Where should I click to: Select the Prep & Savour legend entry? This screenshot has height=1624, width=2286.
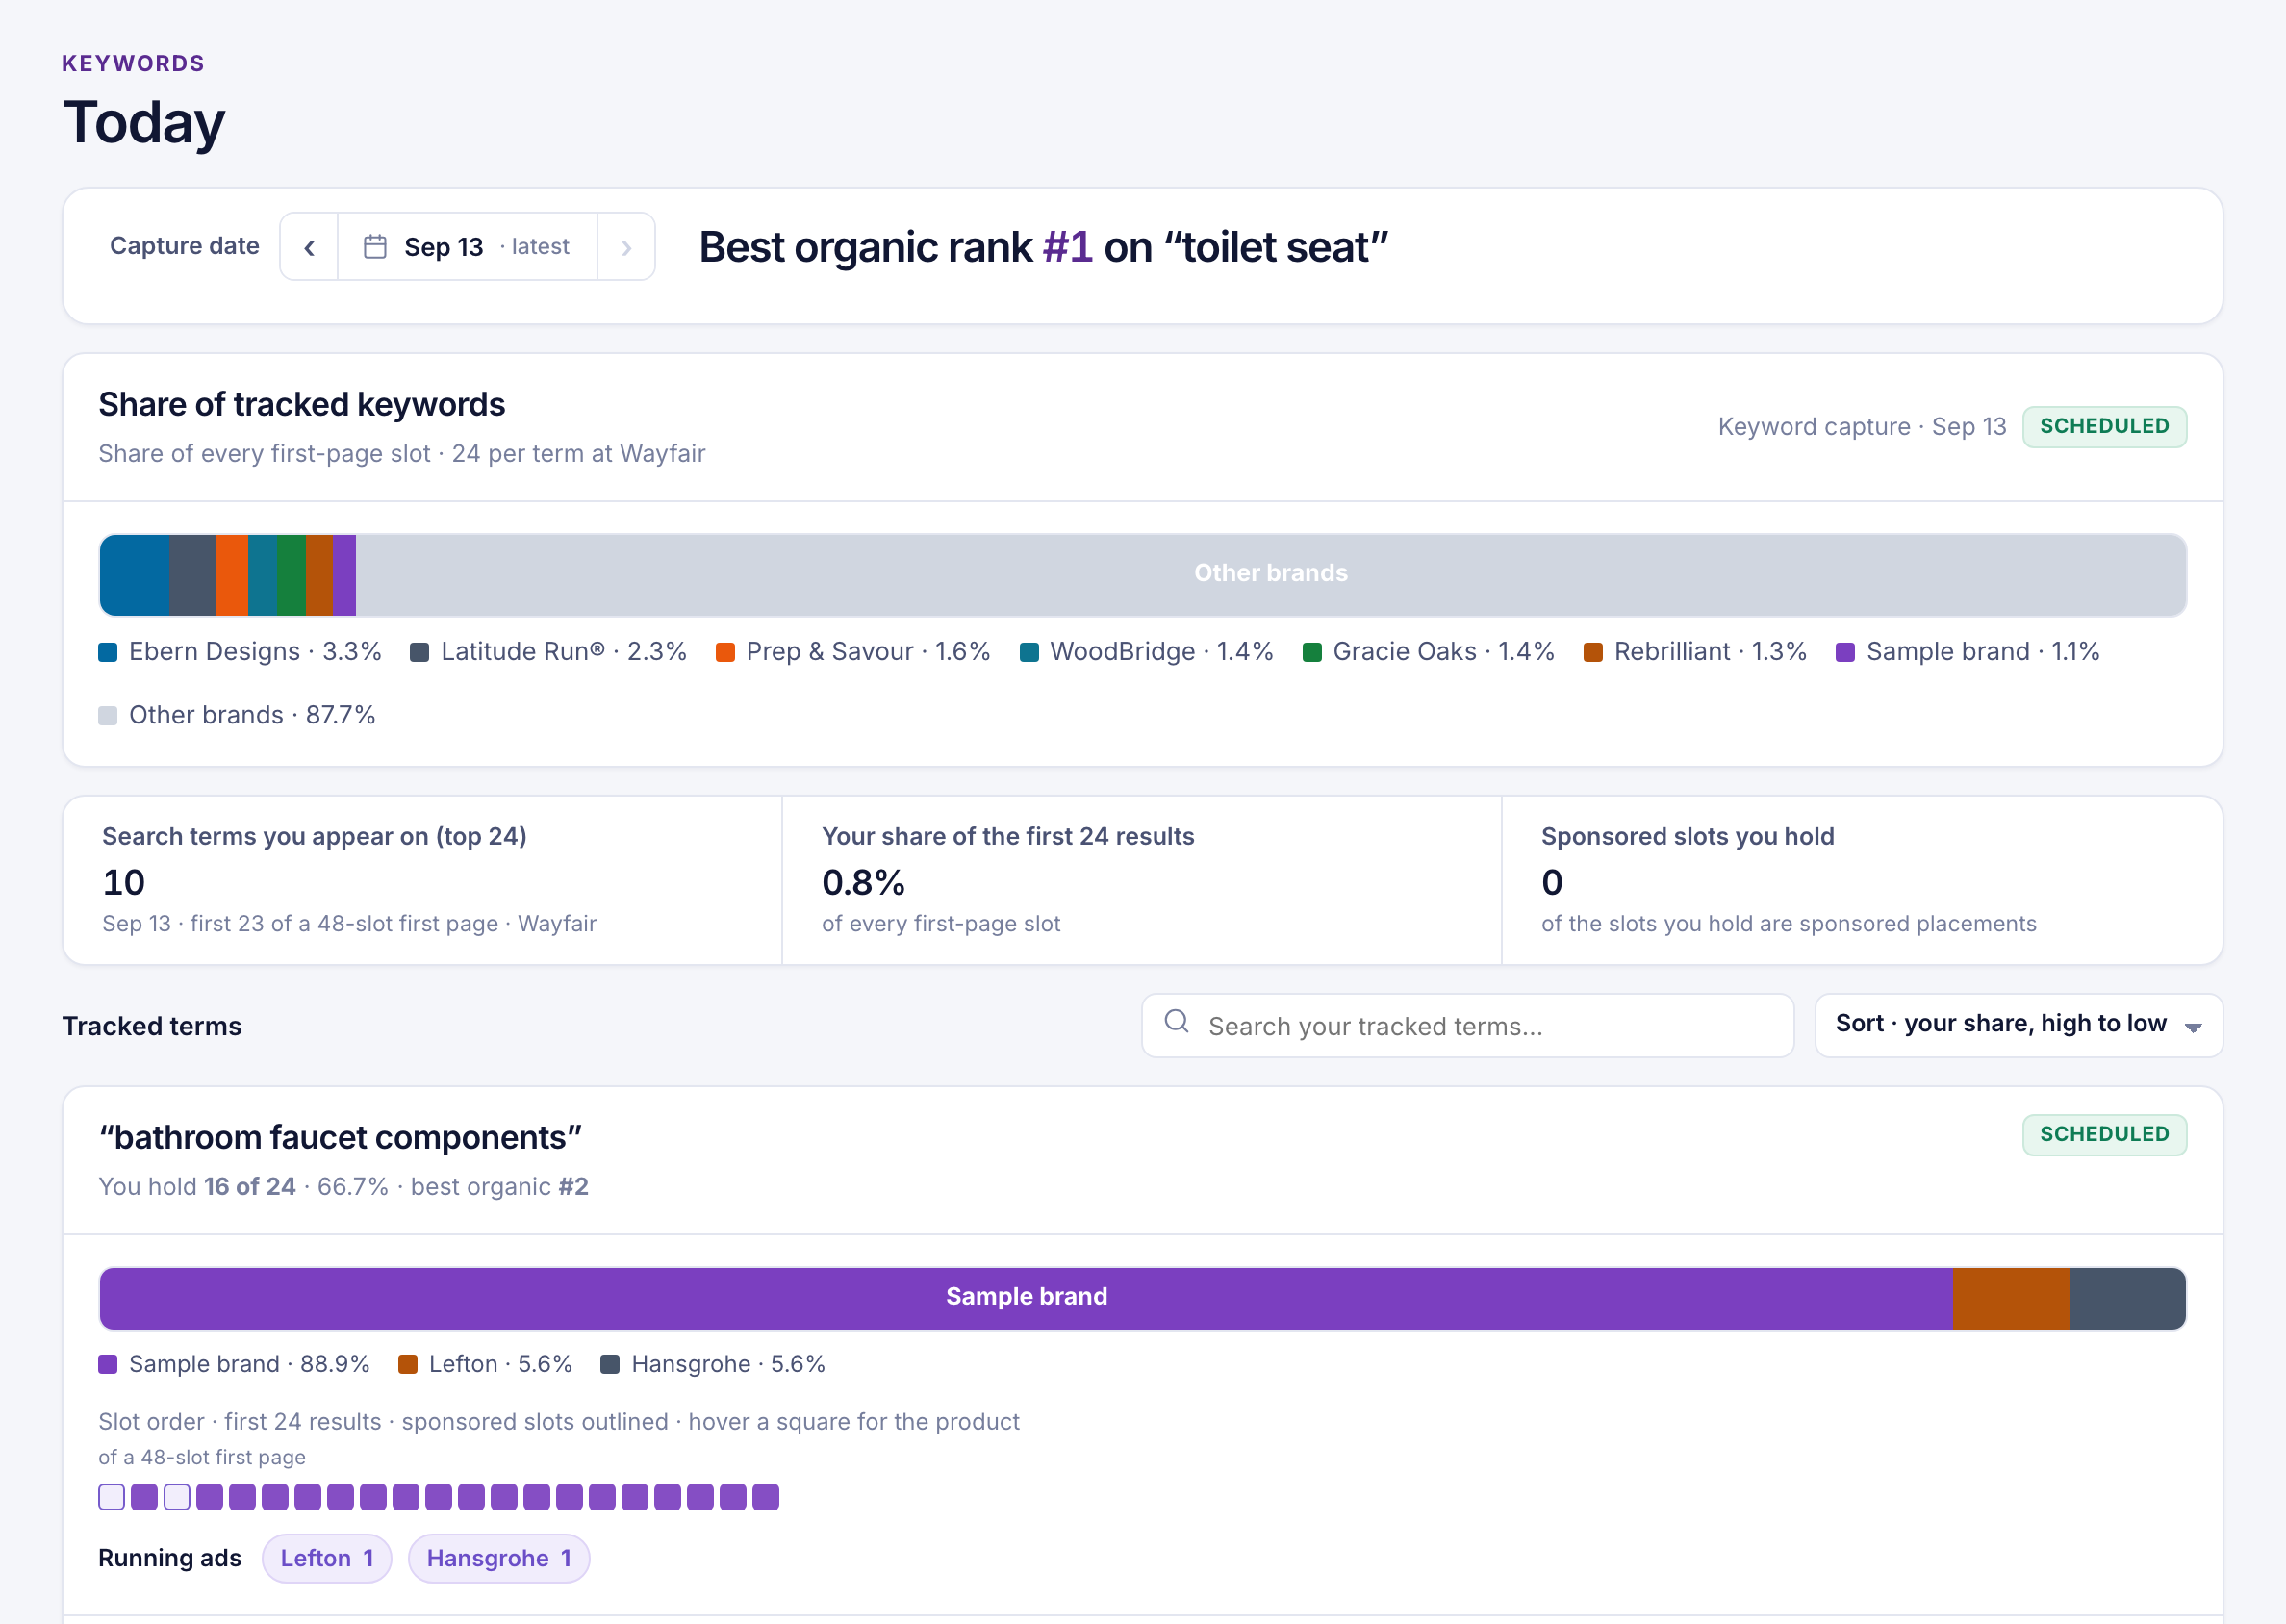853,652
